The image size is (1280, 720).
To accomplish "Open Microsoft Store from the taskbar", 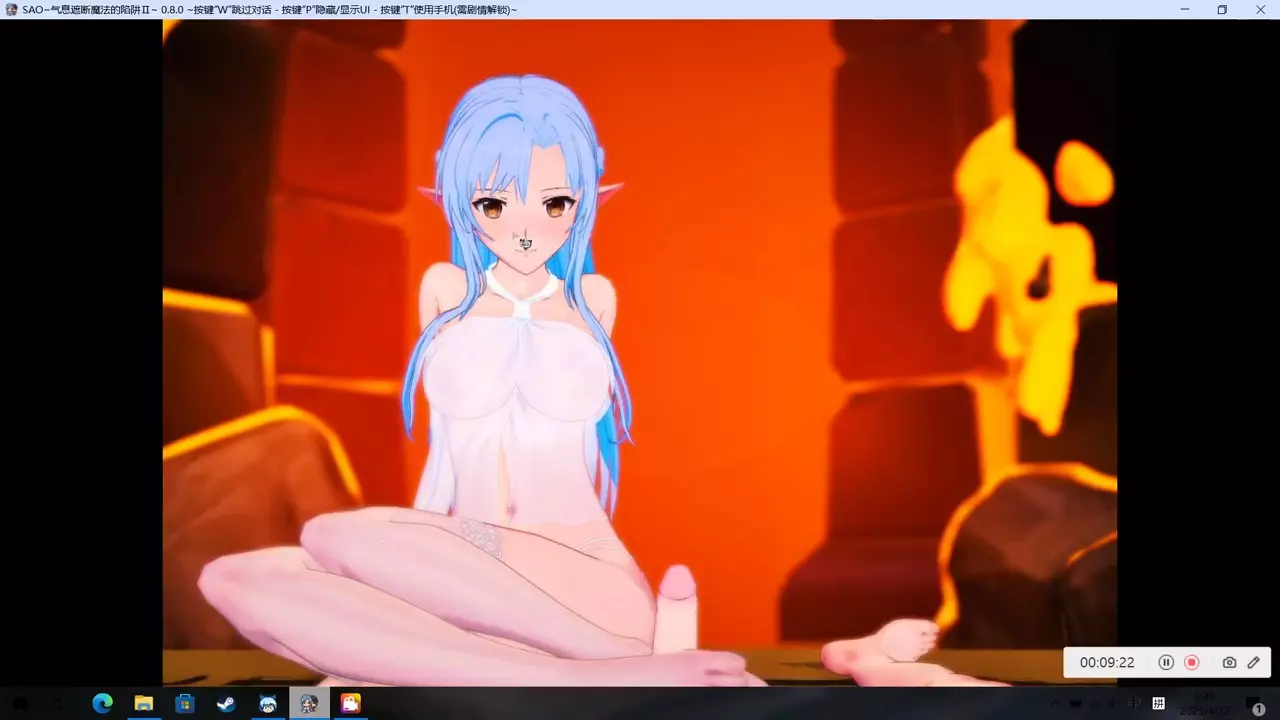I will 184,703.
